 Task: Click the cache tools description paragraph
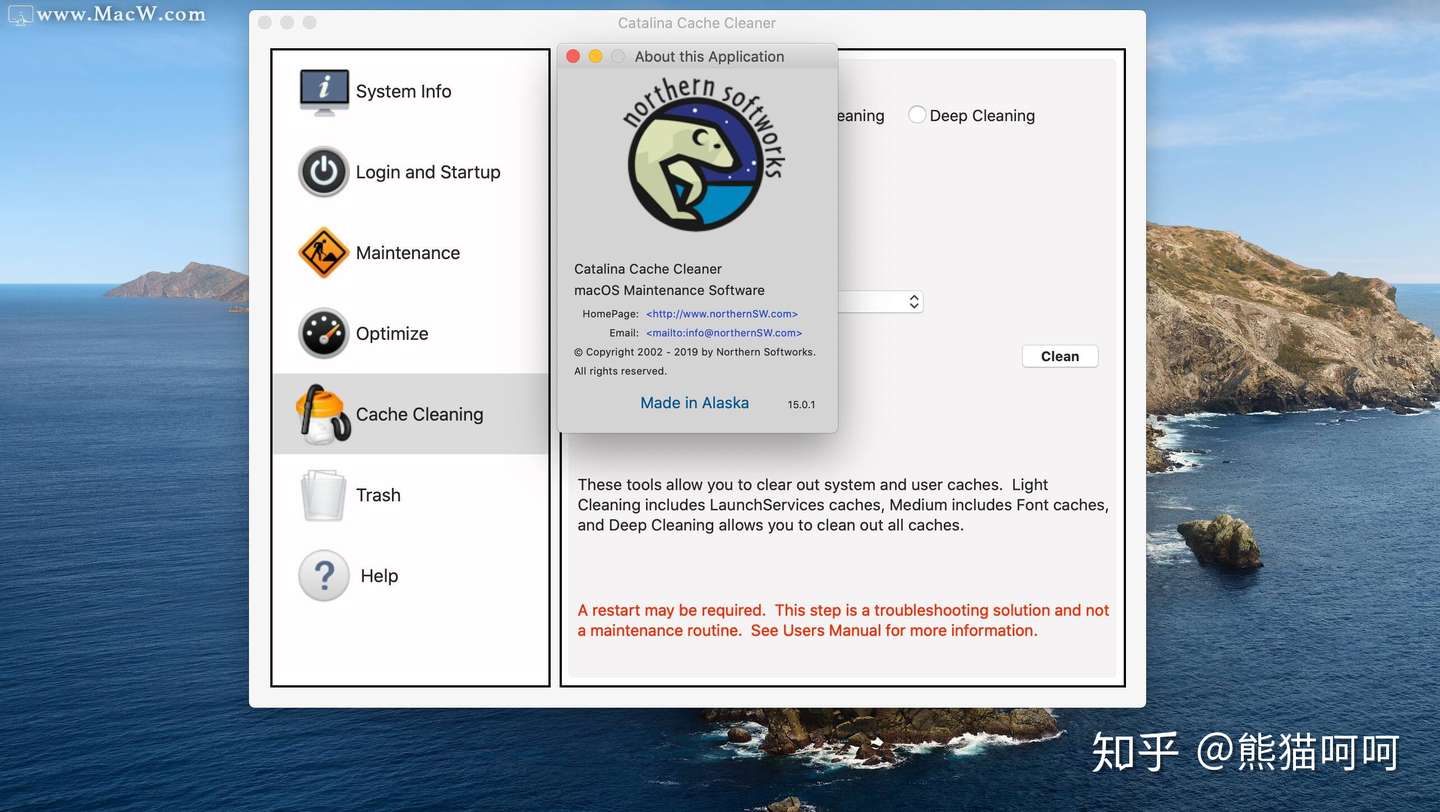pyautogui.click(x=843, y=505)
